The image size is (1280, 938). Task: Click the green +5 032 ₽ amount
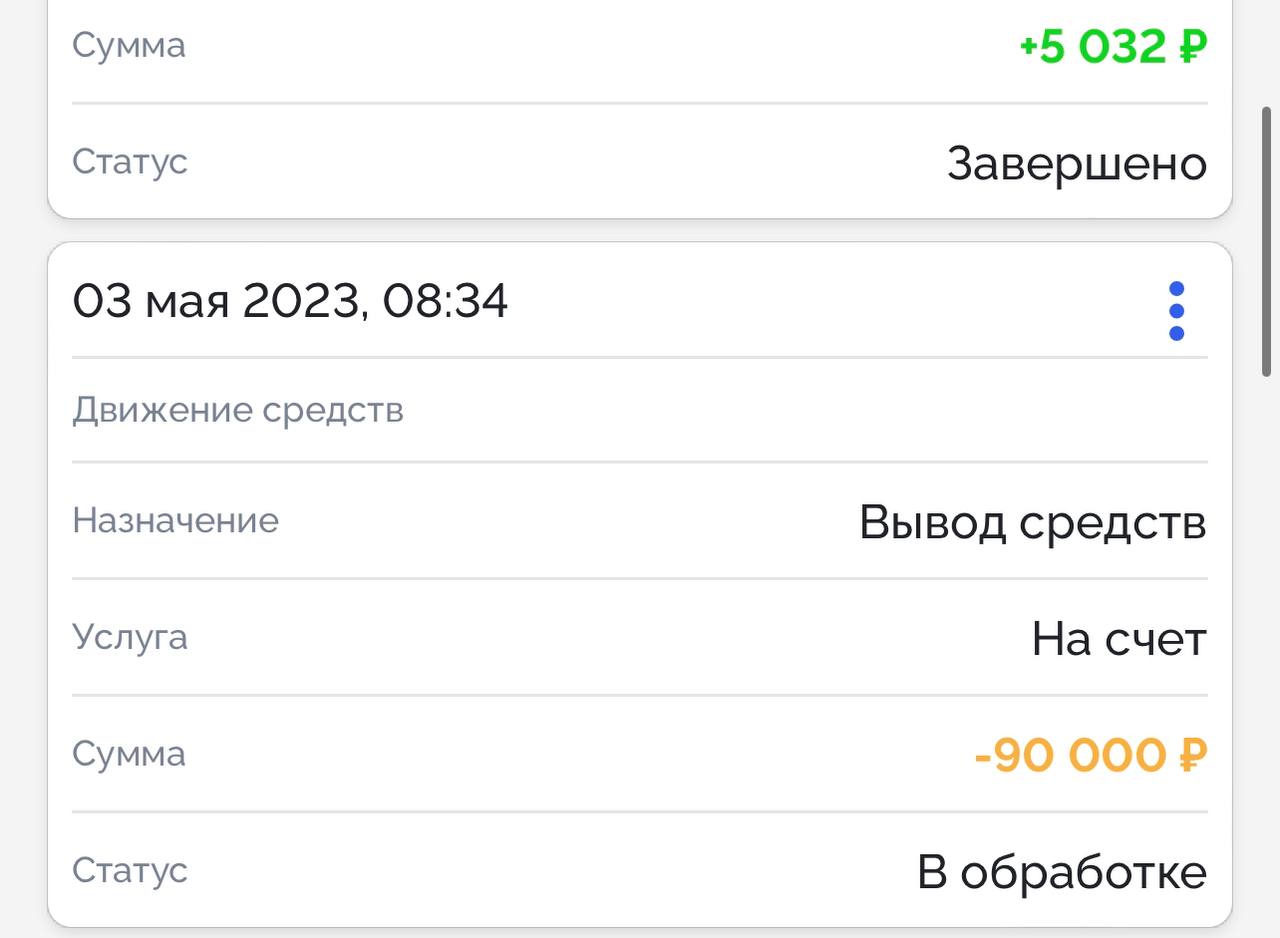click(1112, 46)
